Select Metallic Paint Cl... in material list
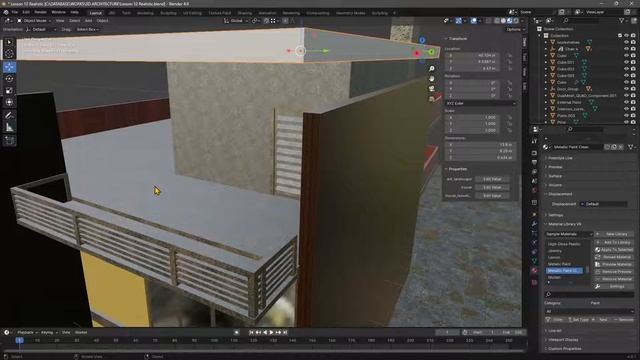The height and width of the screenshot is (360, 640). tap(565, 270)
